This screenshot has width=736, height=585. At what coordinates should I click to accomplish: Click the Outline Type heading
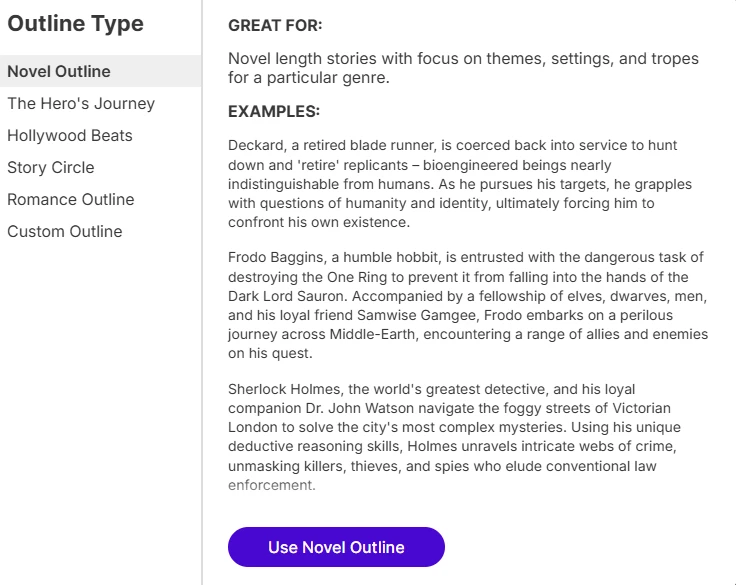click(75, 24)
